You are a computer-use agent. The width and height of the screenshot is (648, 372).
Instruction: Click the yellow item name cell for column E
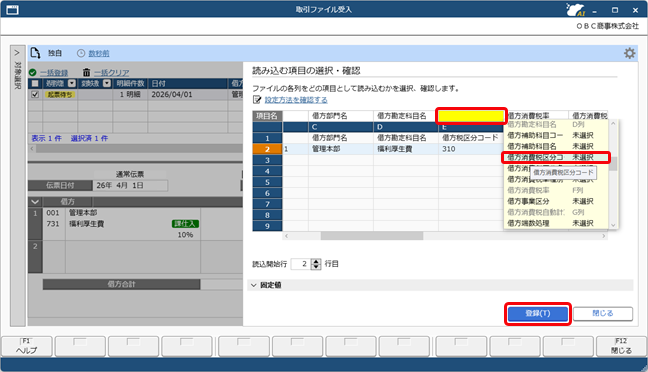pos(471,116)
